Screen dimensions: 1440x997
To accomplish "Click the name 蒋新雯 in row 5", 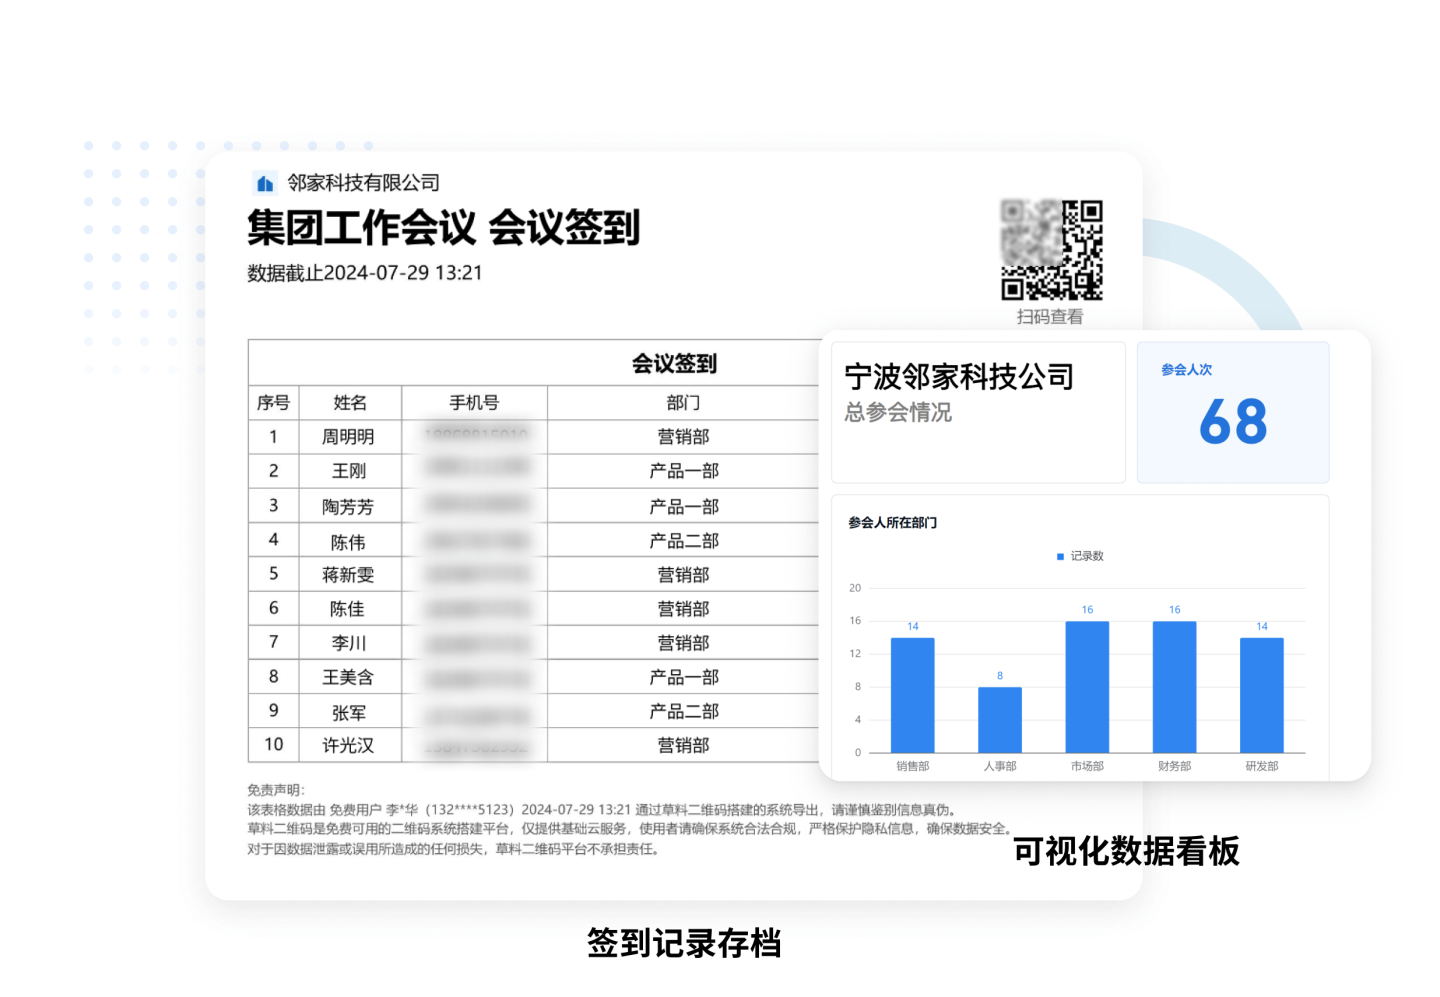I will (x=348, y=575).
